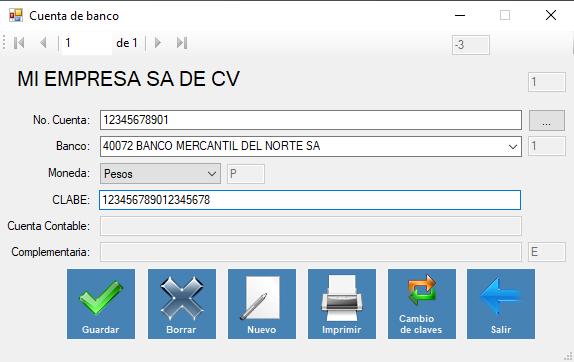Image resolution: width=574 pixels, height=362 pixels.
Task: Open Cambio de claves swap arrows
Action: tap(422, 304)
